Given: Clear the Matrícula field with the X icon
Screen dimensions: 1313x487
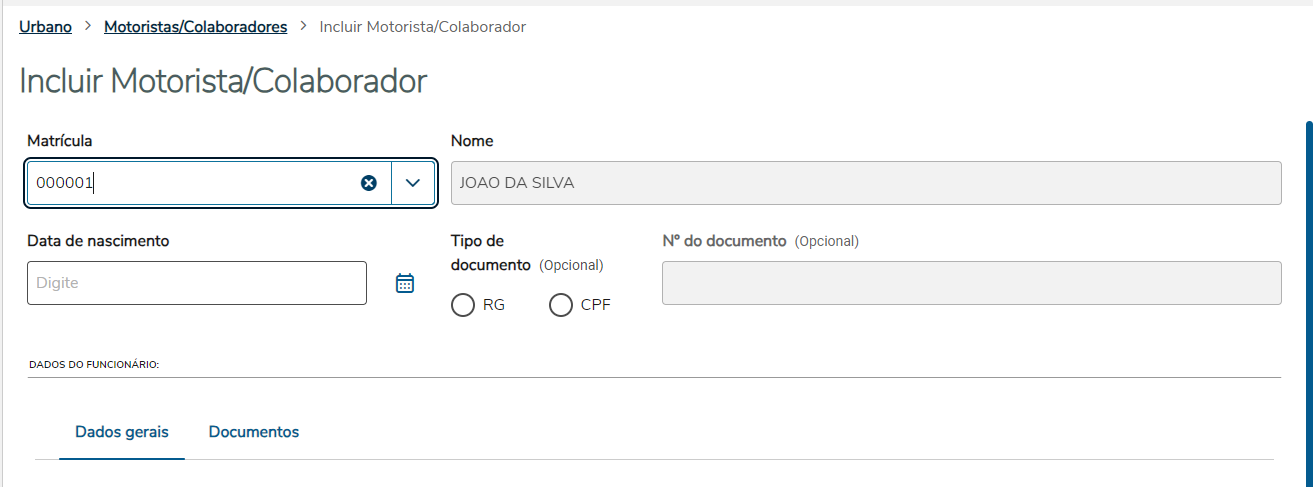Looking at the screenshot, I should click(x=369, y=183).
